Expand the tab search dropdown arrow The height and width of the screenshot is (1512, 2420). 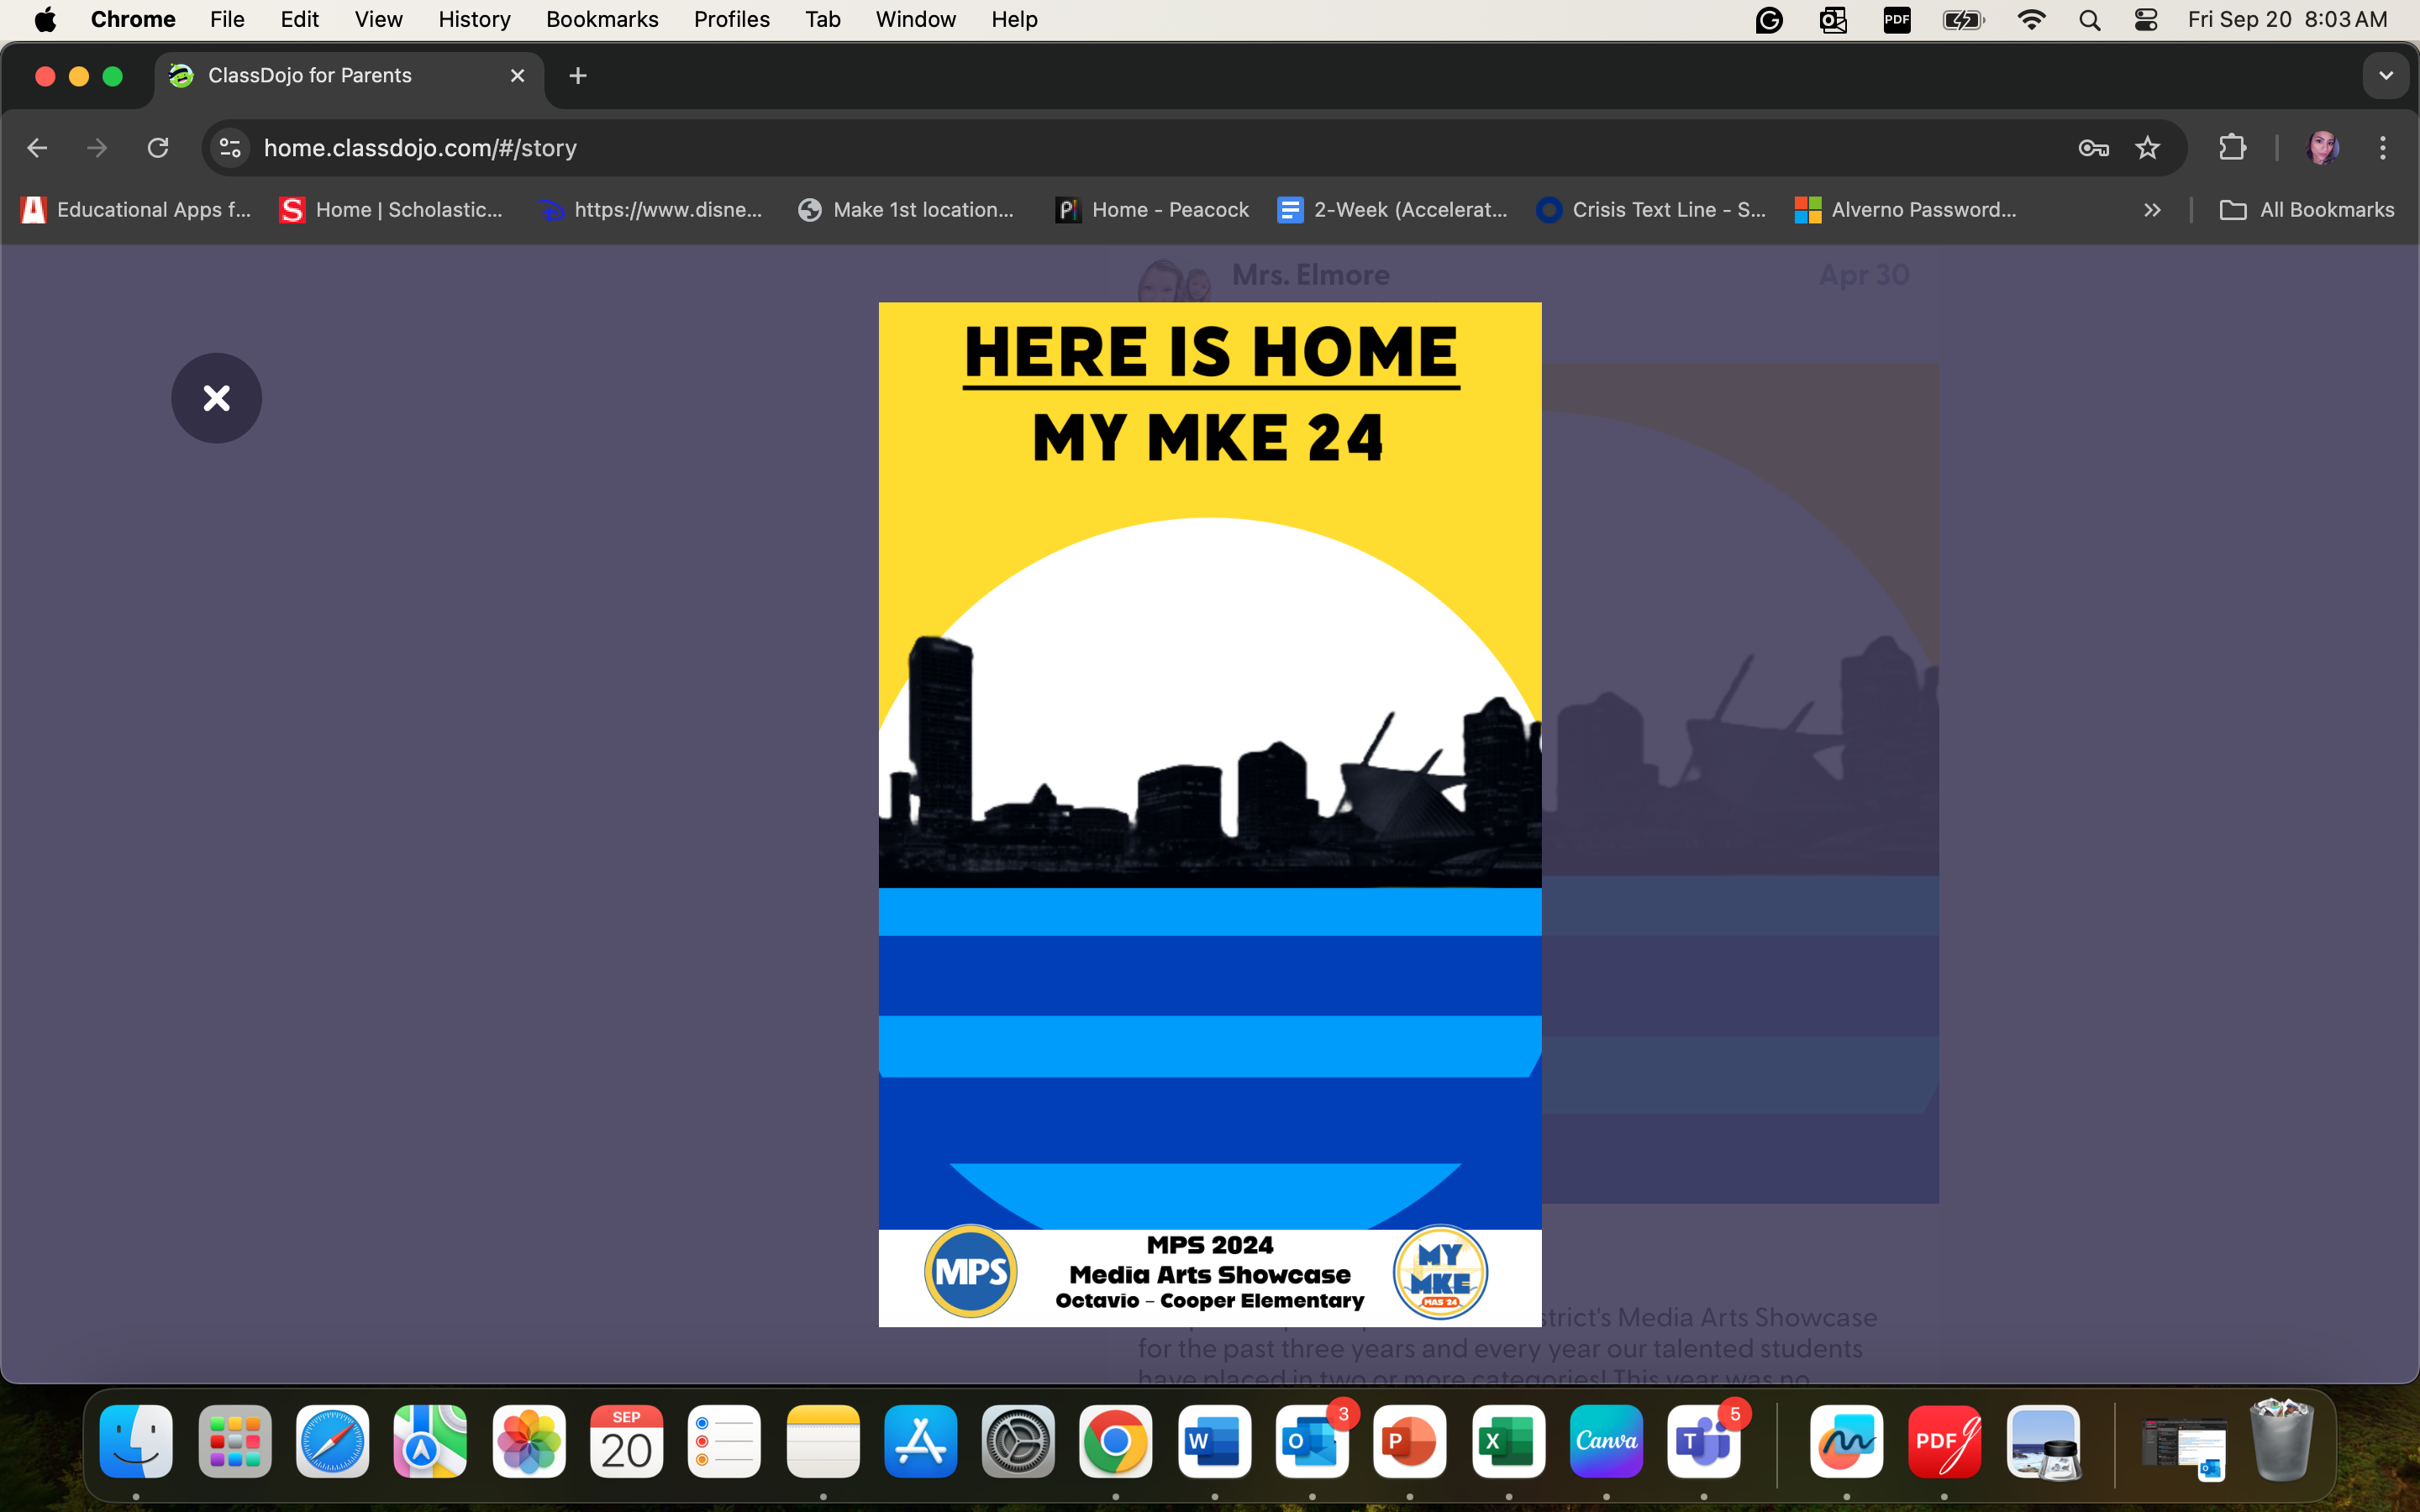tap(2385, 76)
